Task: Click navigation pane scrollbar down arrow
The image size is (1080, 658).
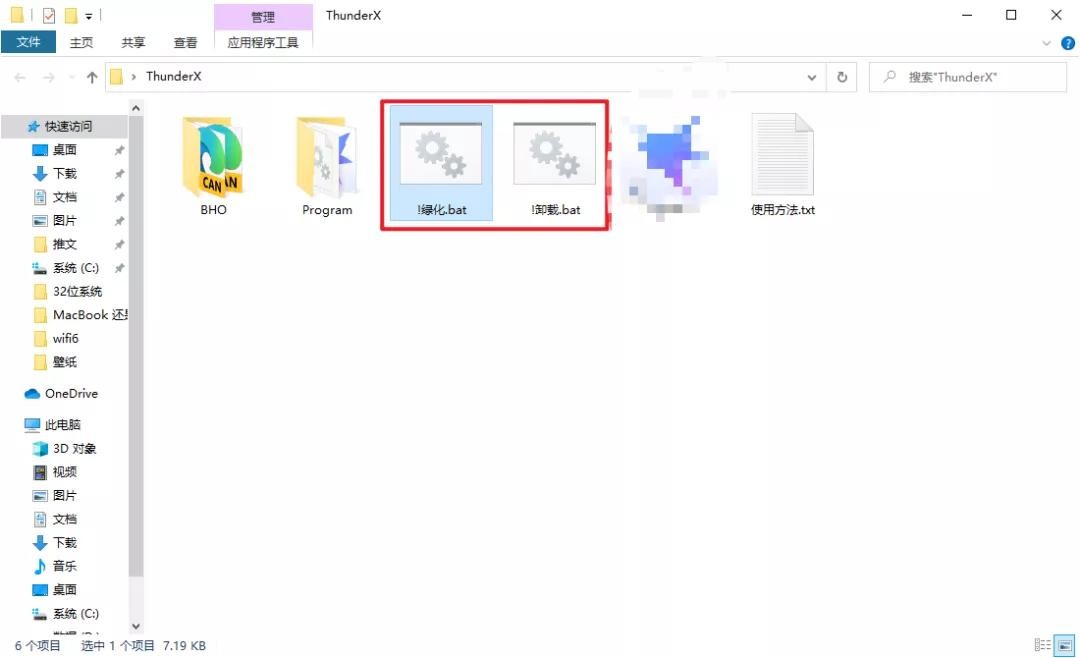Action: [136, 626]
